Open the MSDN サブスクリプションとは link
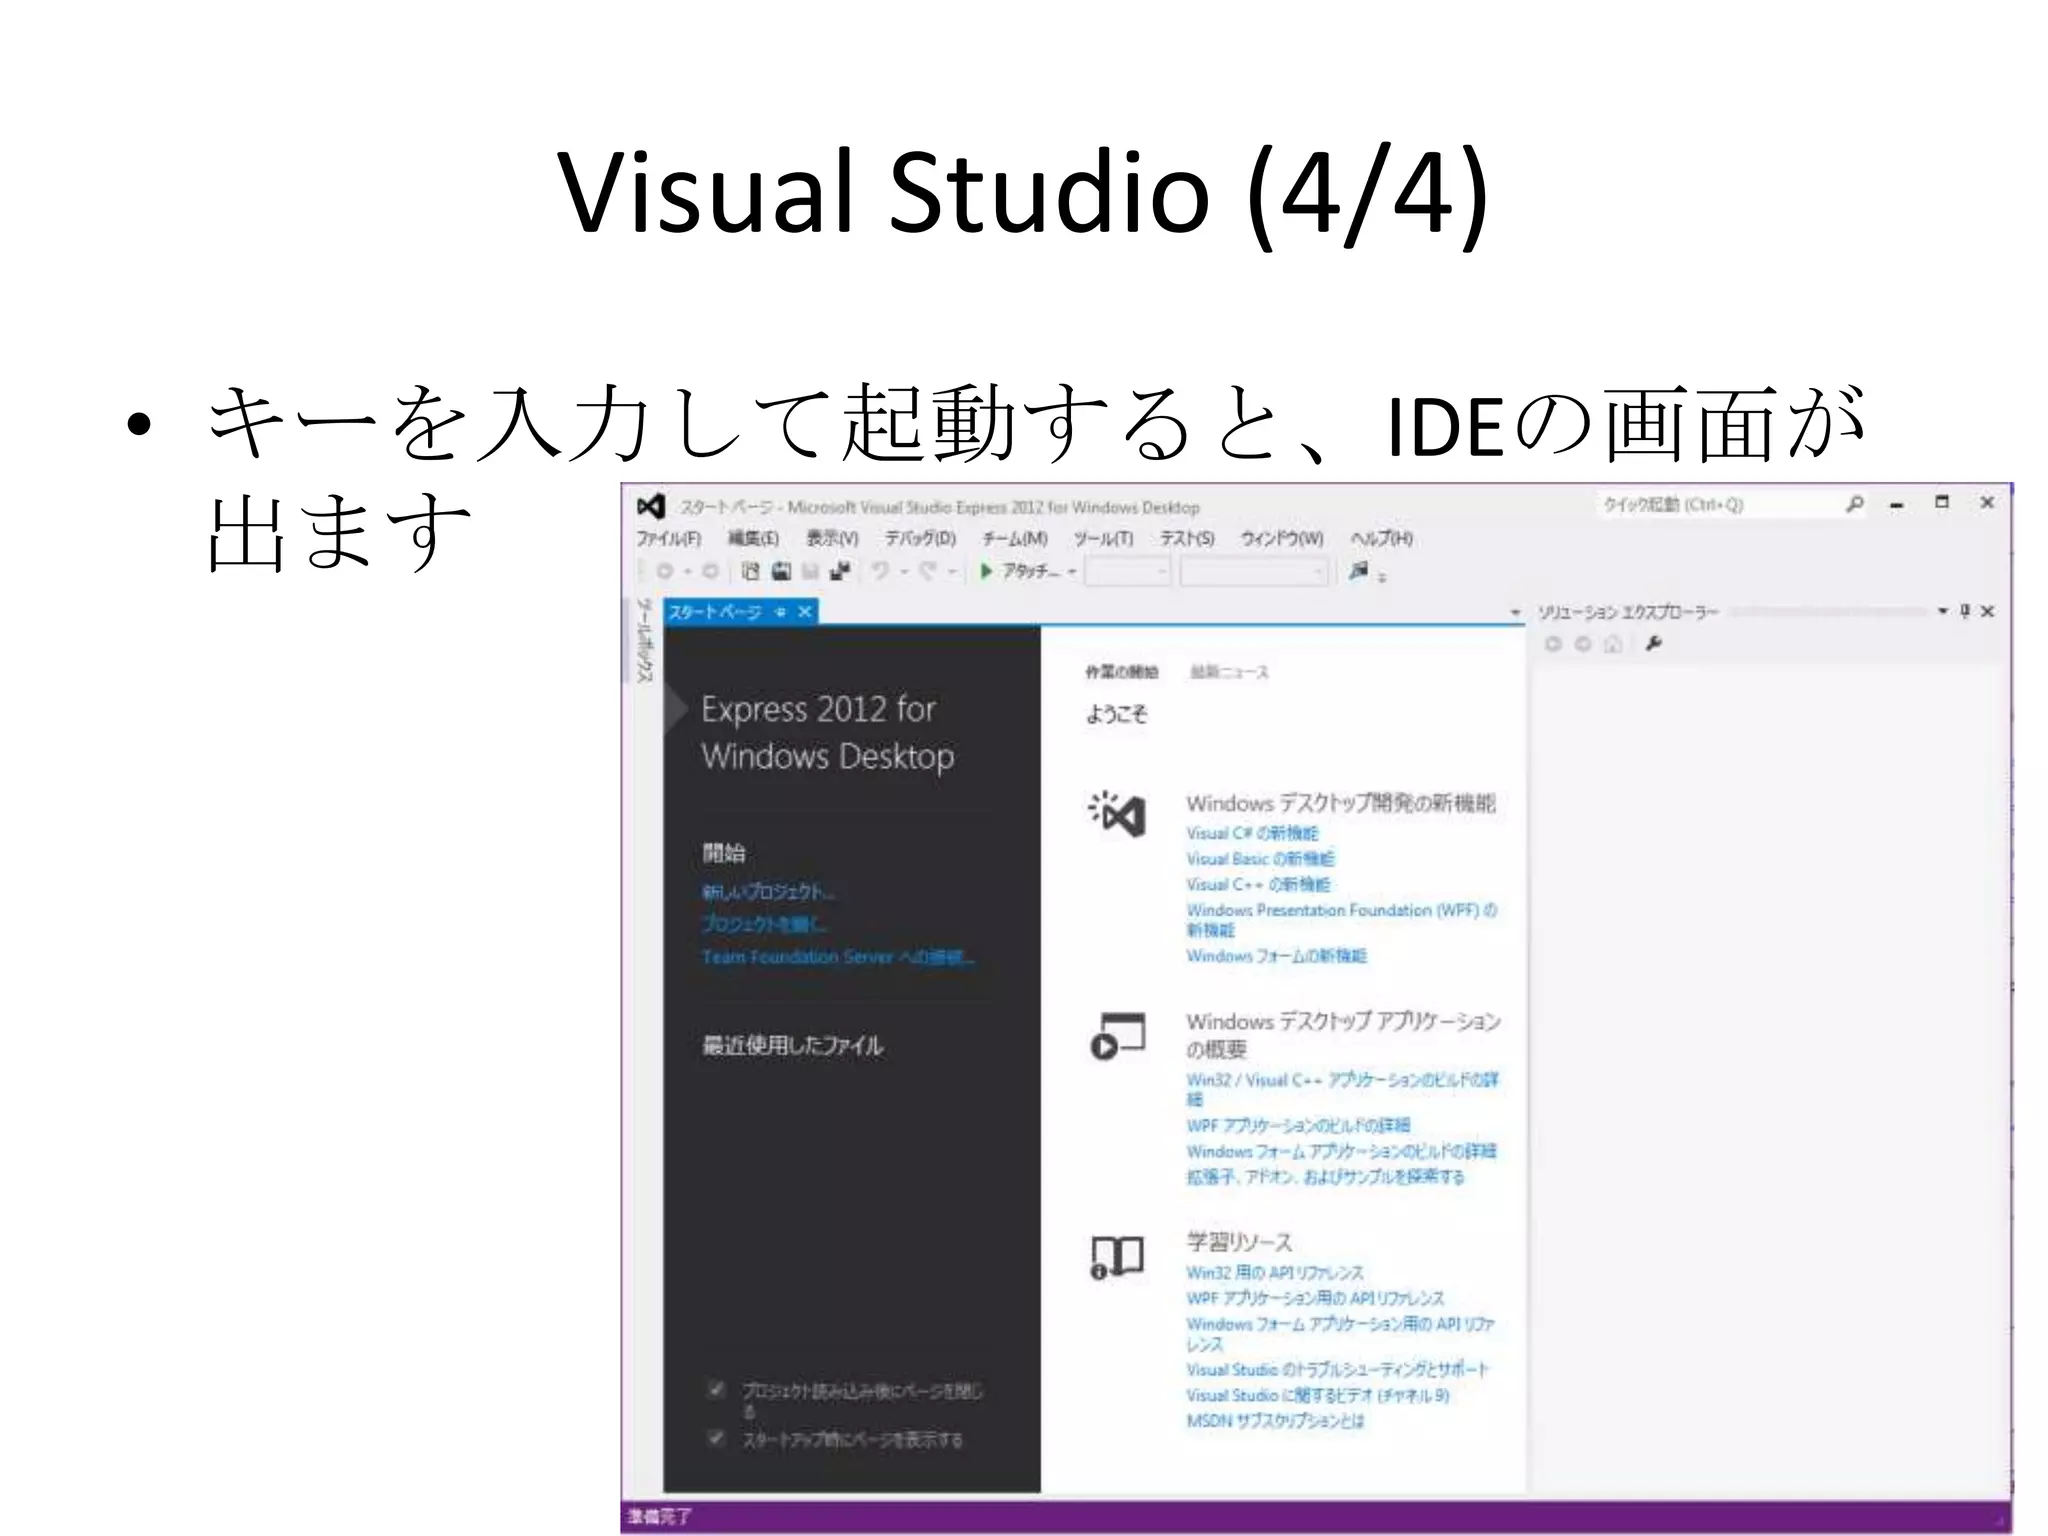The image size is (2048, 1536). pos(1275,1421)
